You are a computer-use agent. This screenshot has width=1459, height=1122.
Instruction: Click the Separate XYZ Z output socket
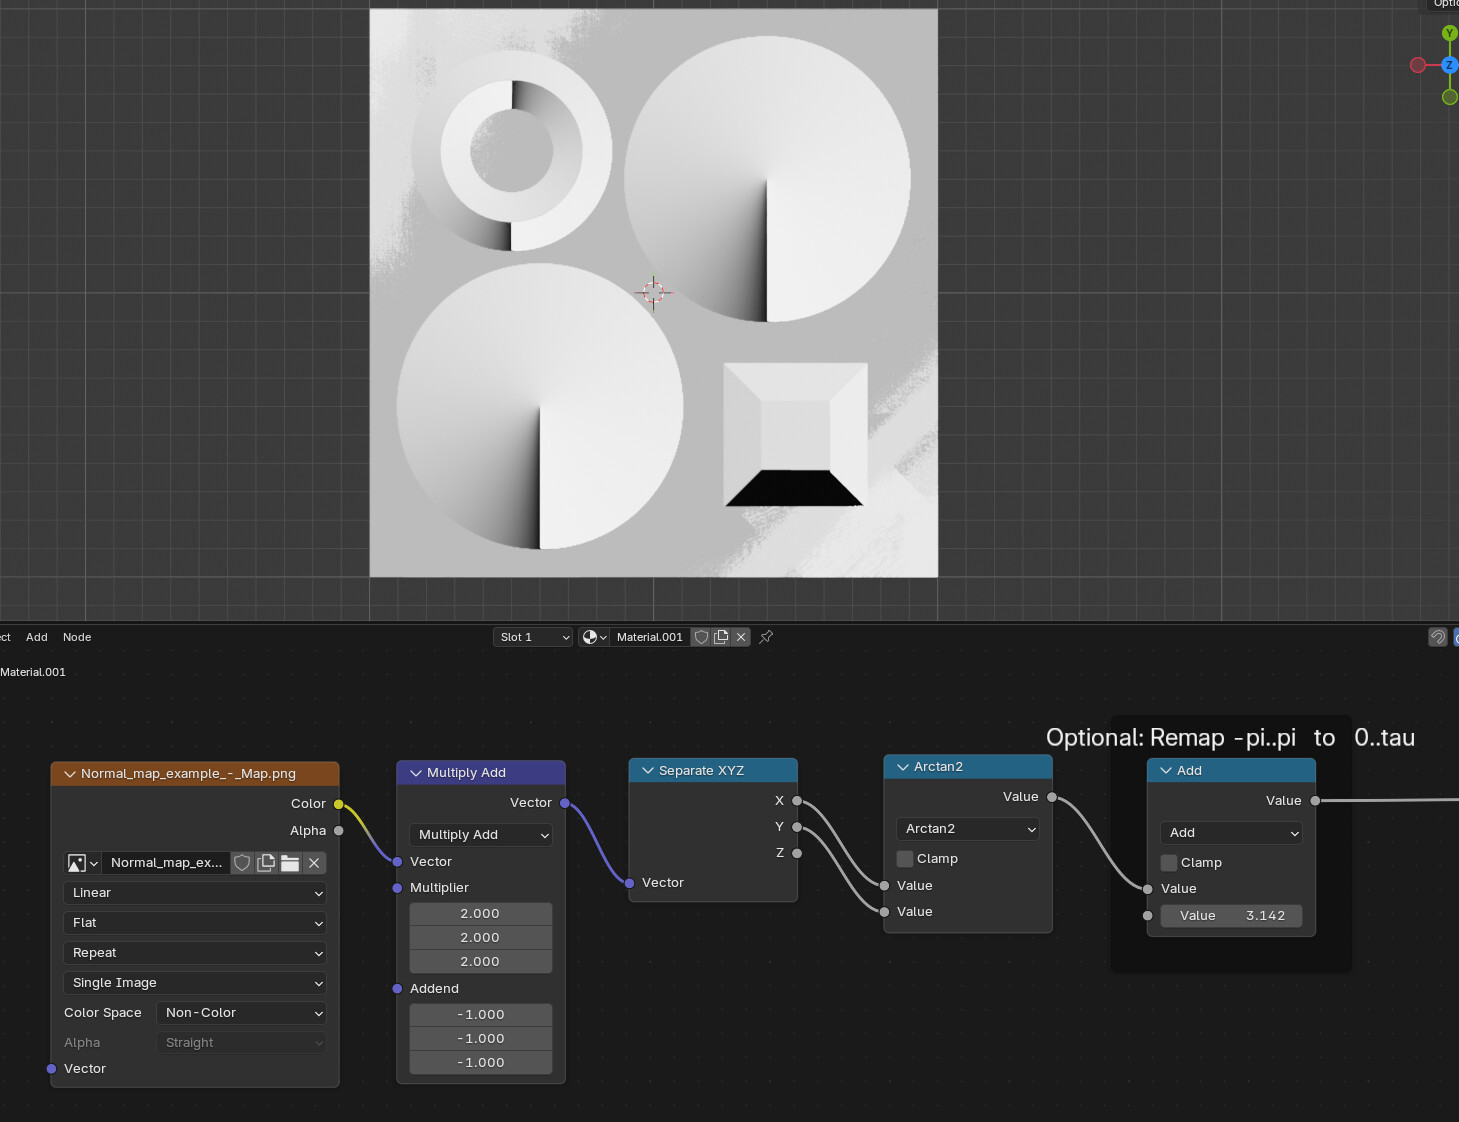click(x=797, y=853)
